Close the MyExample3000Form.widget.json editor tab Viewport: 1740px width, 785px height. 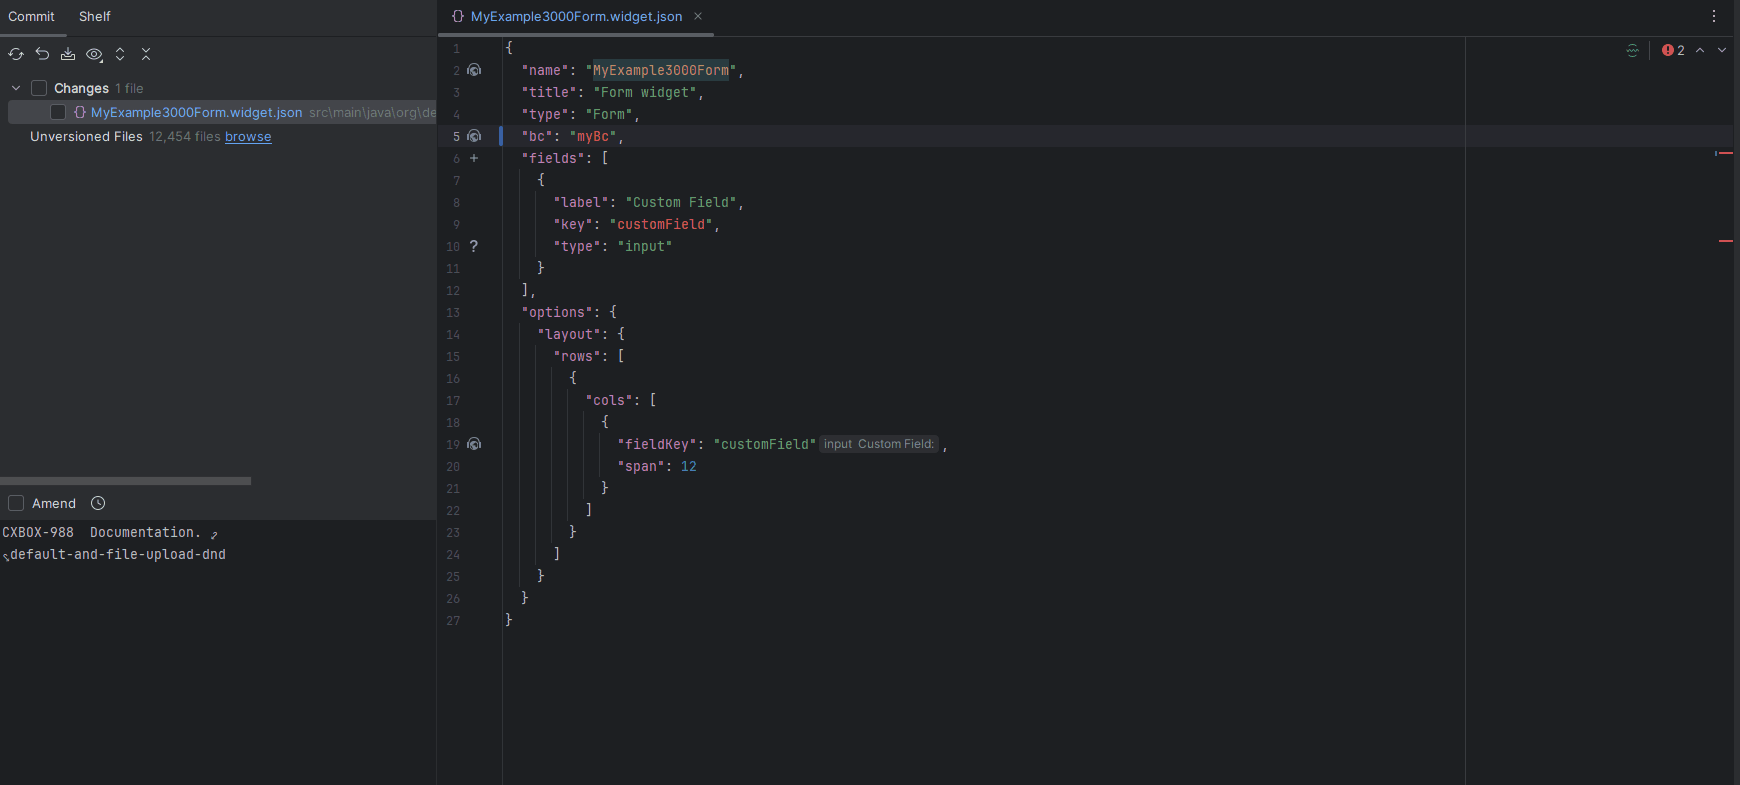click(698, 16)
